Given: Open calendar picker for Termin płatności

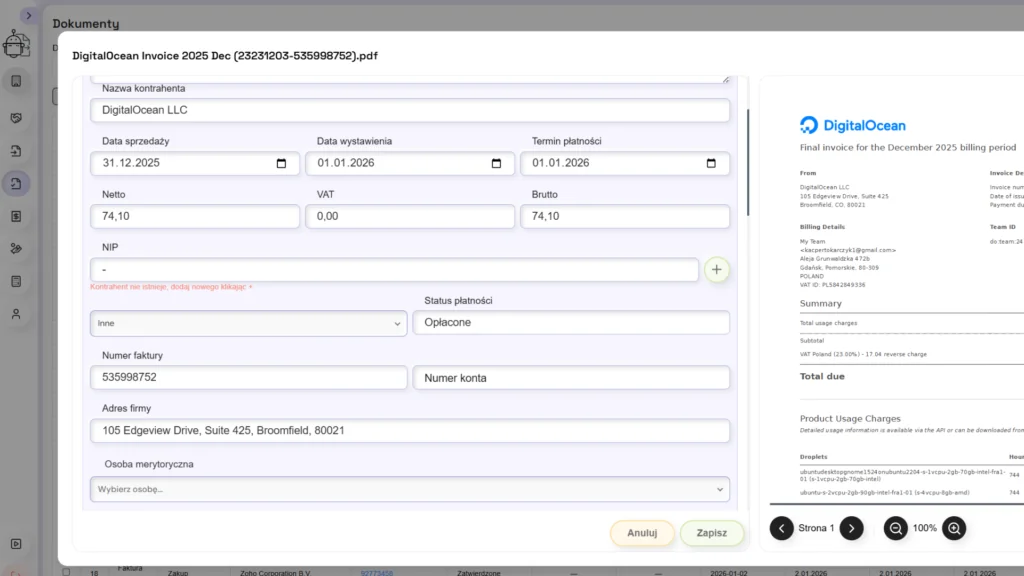Looking at the screenshot, I should coord(711,163).
